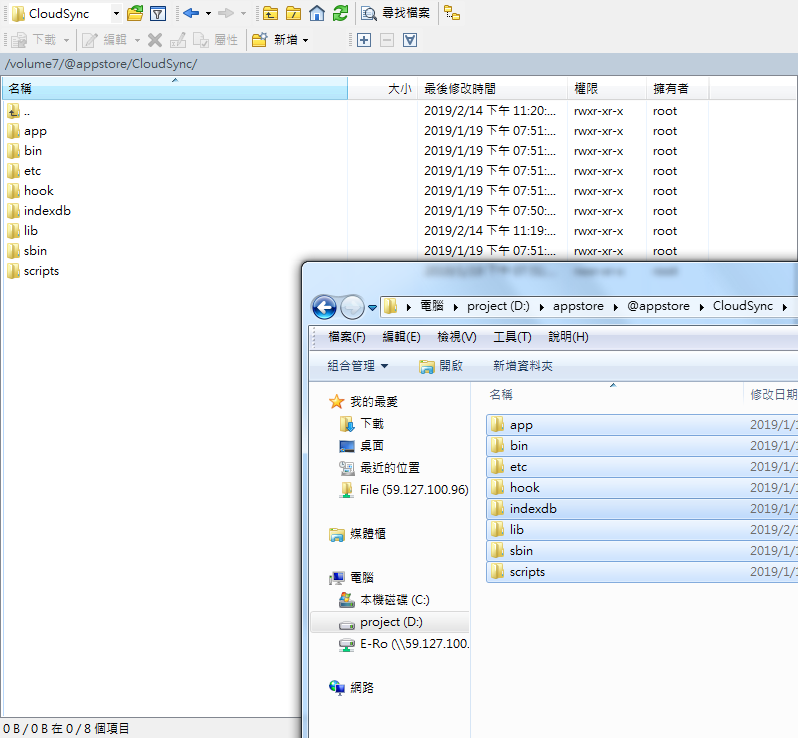Open the 編輯(E) menu in Explorer
This screenshot has width=798, height=738.
click(401, 337)
